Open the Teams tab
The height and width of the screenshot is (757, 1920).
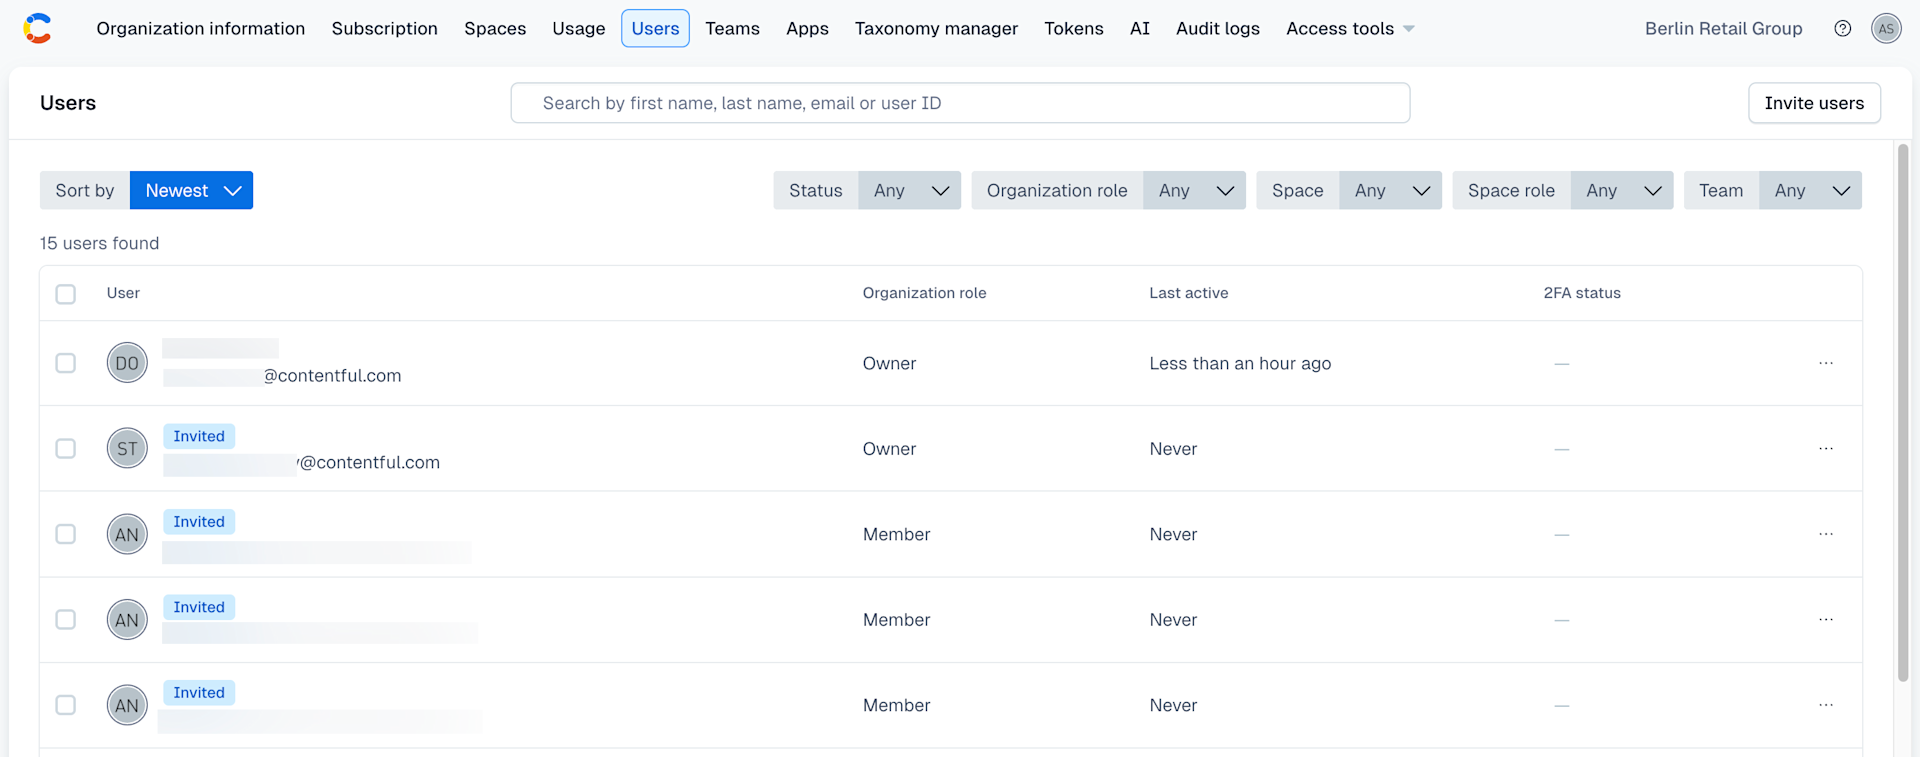point(732,28)
